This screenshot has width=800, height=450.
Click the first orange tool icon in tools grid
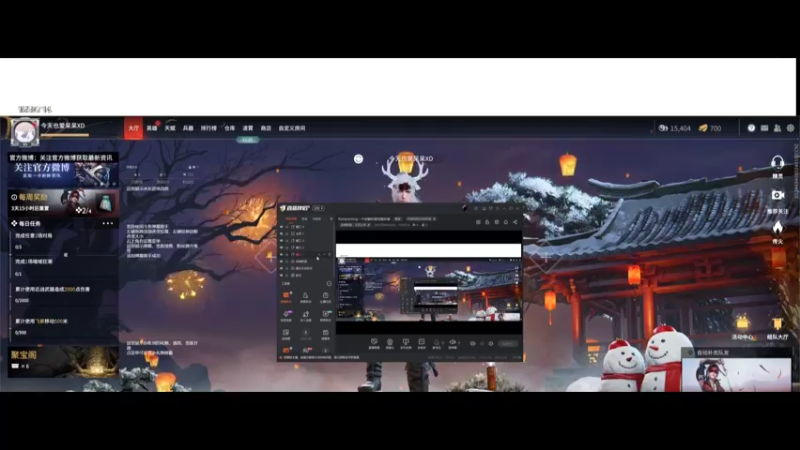[x=286, y=295]
